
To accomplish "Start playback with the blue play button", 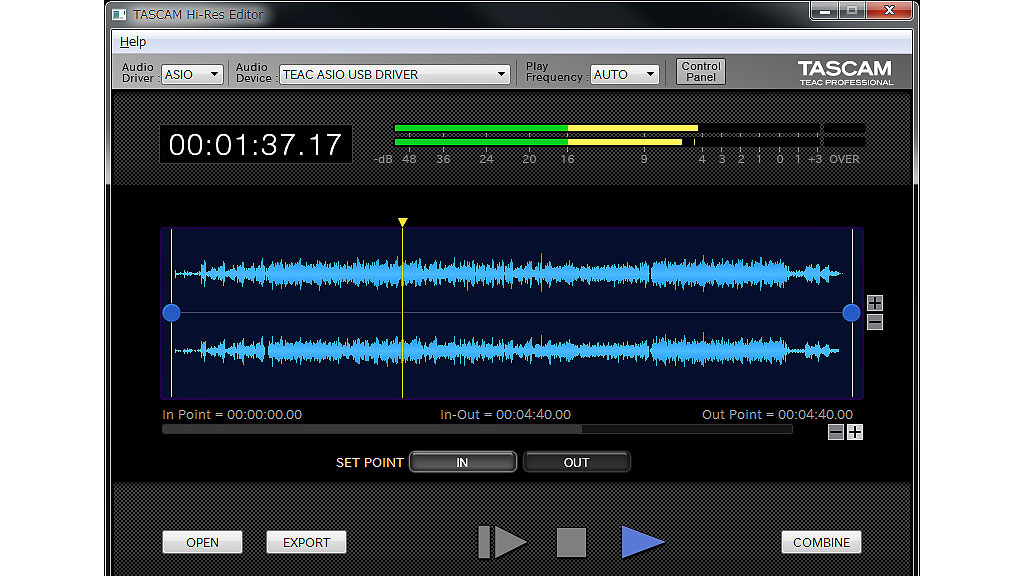I will [643, 542].
